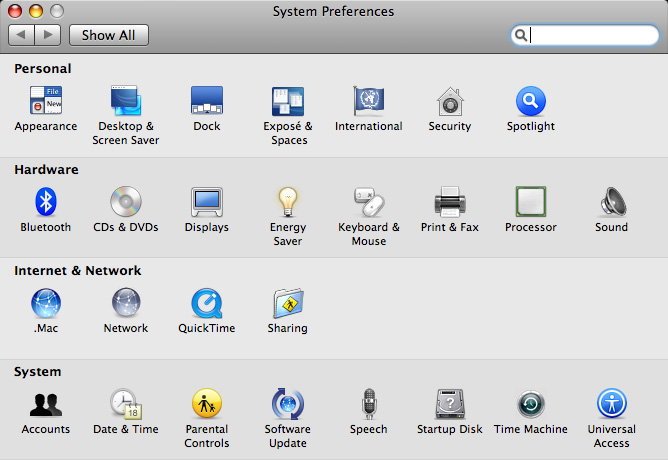Click the magnifying glass in the search field
Viewport: 668px width, 460px height.
coord(521,35)
